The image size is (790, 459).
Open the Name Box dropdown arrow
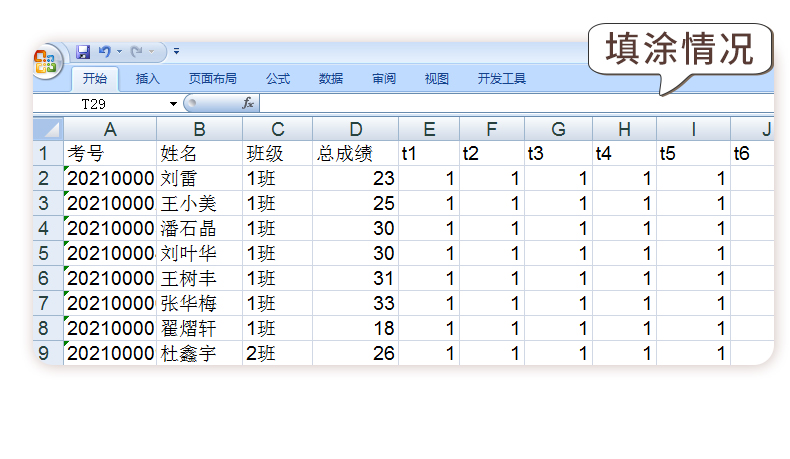point(173,104)
